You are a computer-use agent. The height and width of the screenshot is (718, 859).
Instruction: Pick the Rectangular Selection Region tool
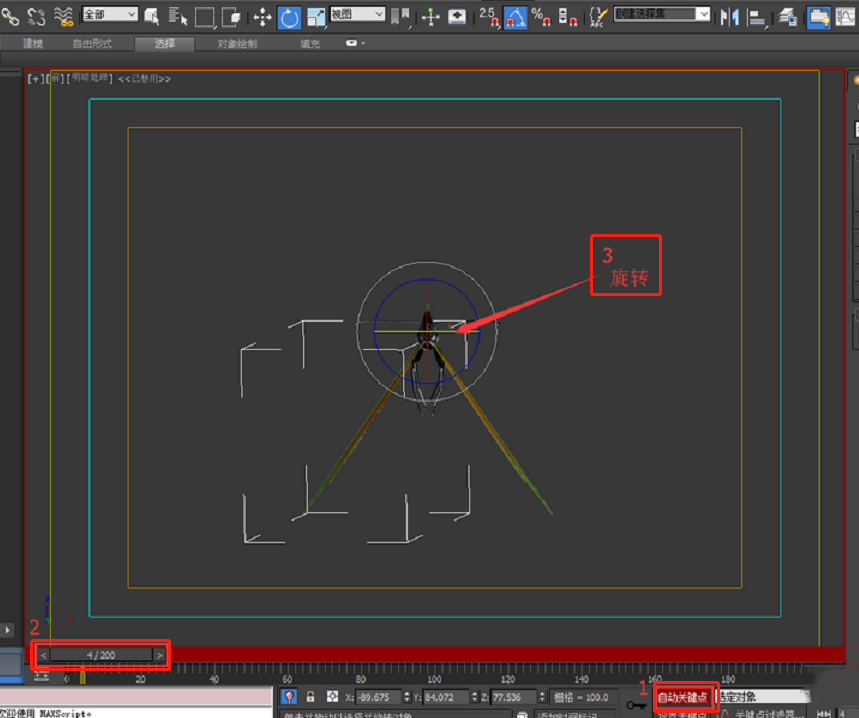click(x=204, y=17)
